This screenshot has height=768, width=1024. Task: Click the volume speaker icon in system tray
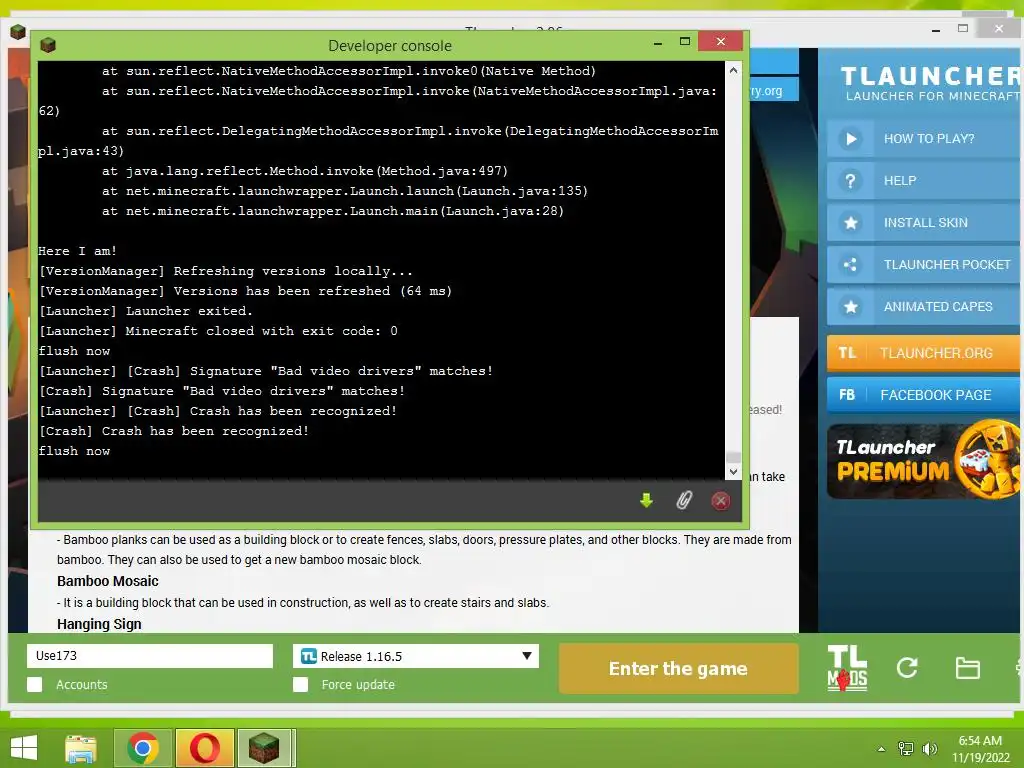929,749
